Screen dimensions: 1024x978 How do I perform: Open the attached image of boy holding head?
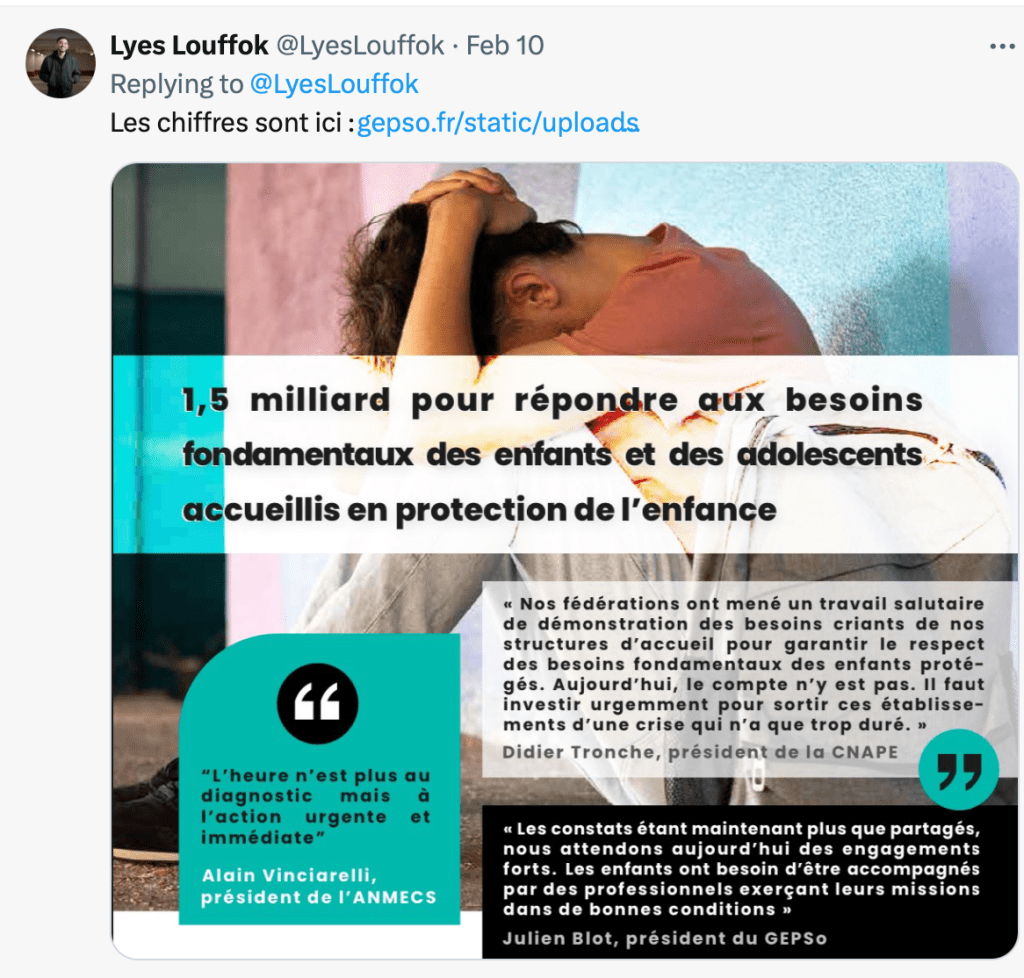565,560
